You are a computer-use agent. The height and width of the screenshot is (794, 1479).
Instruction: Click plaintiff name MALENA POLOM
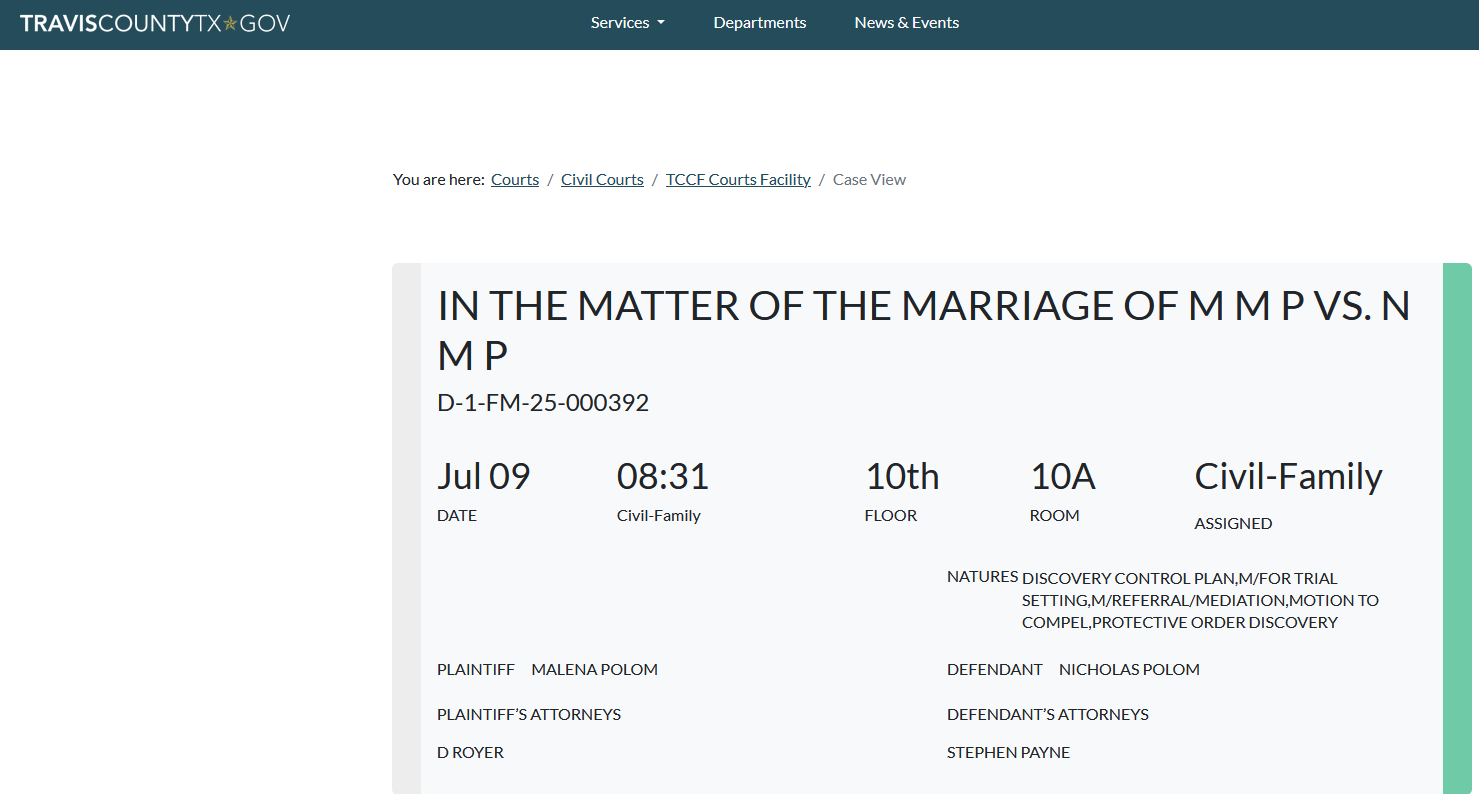(x=595, y=670)
